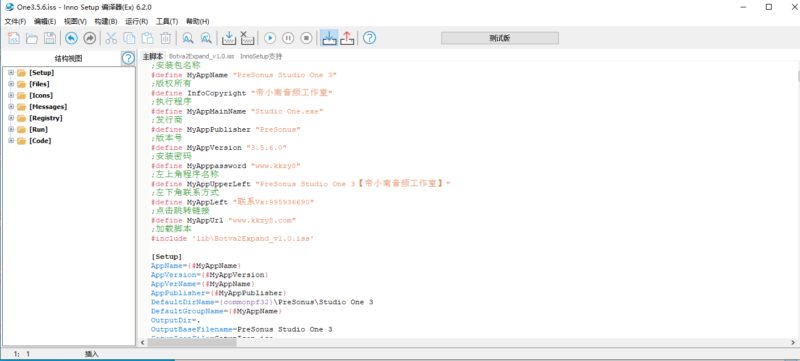The height and width of the screenshot is (361, 800).
Task: Expand the [Run] tree node
Action: coord(11,130)
